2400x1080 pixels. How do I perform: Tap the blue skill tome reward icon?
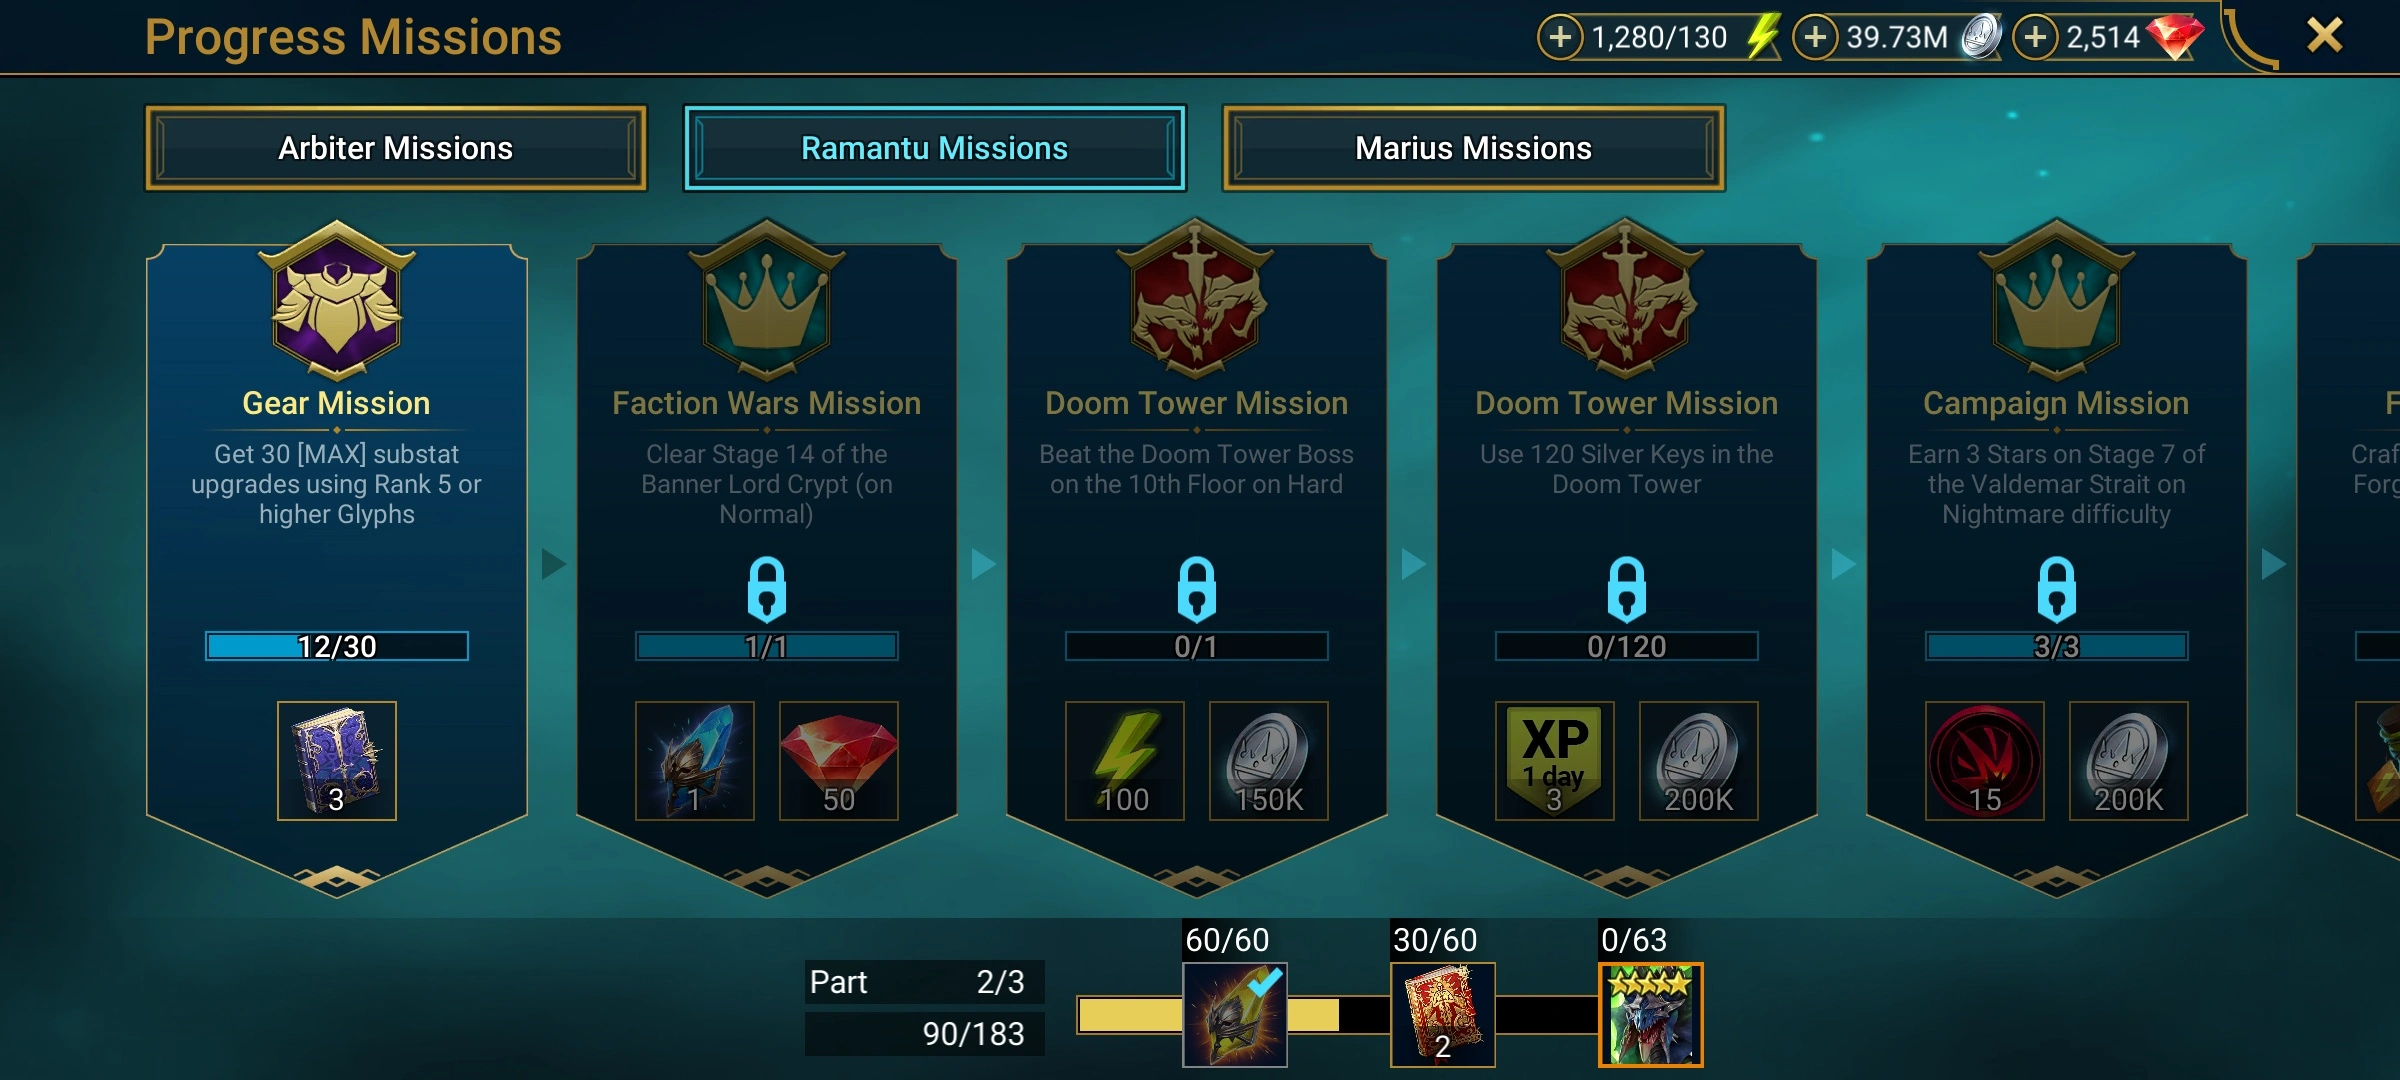click(337, 761)
